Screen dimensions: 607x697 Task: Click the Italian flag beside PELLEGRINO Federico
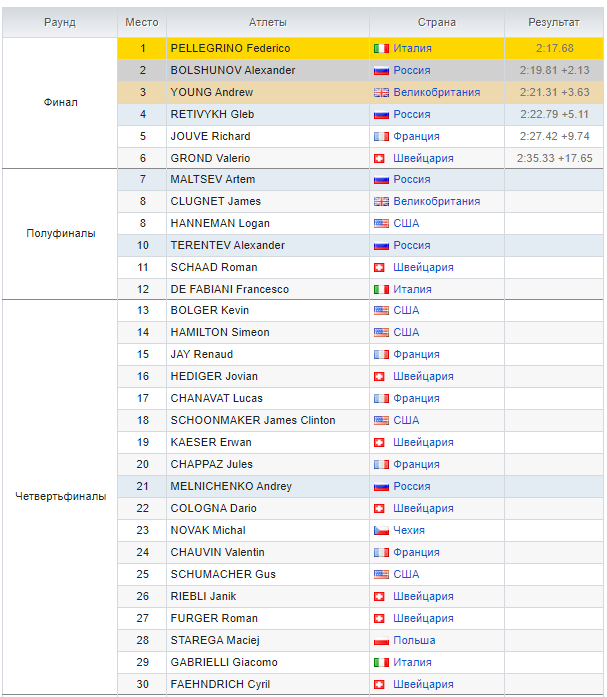380,48
